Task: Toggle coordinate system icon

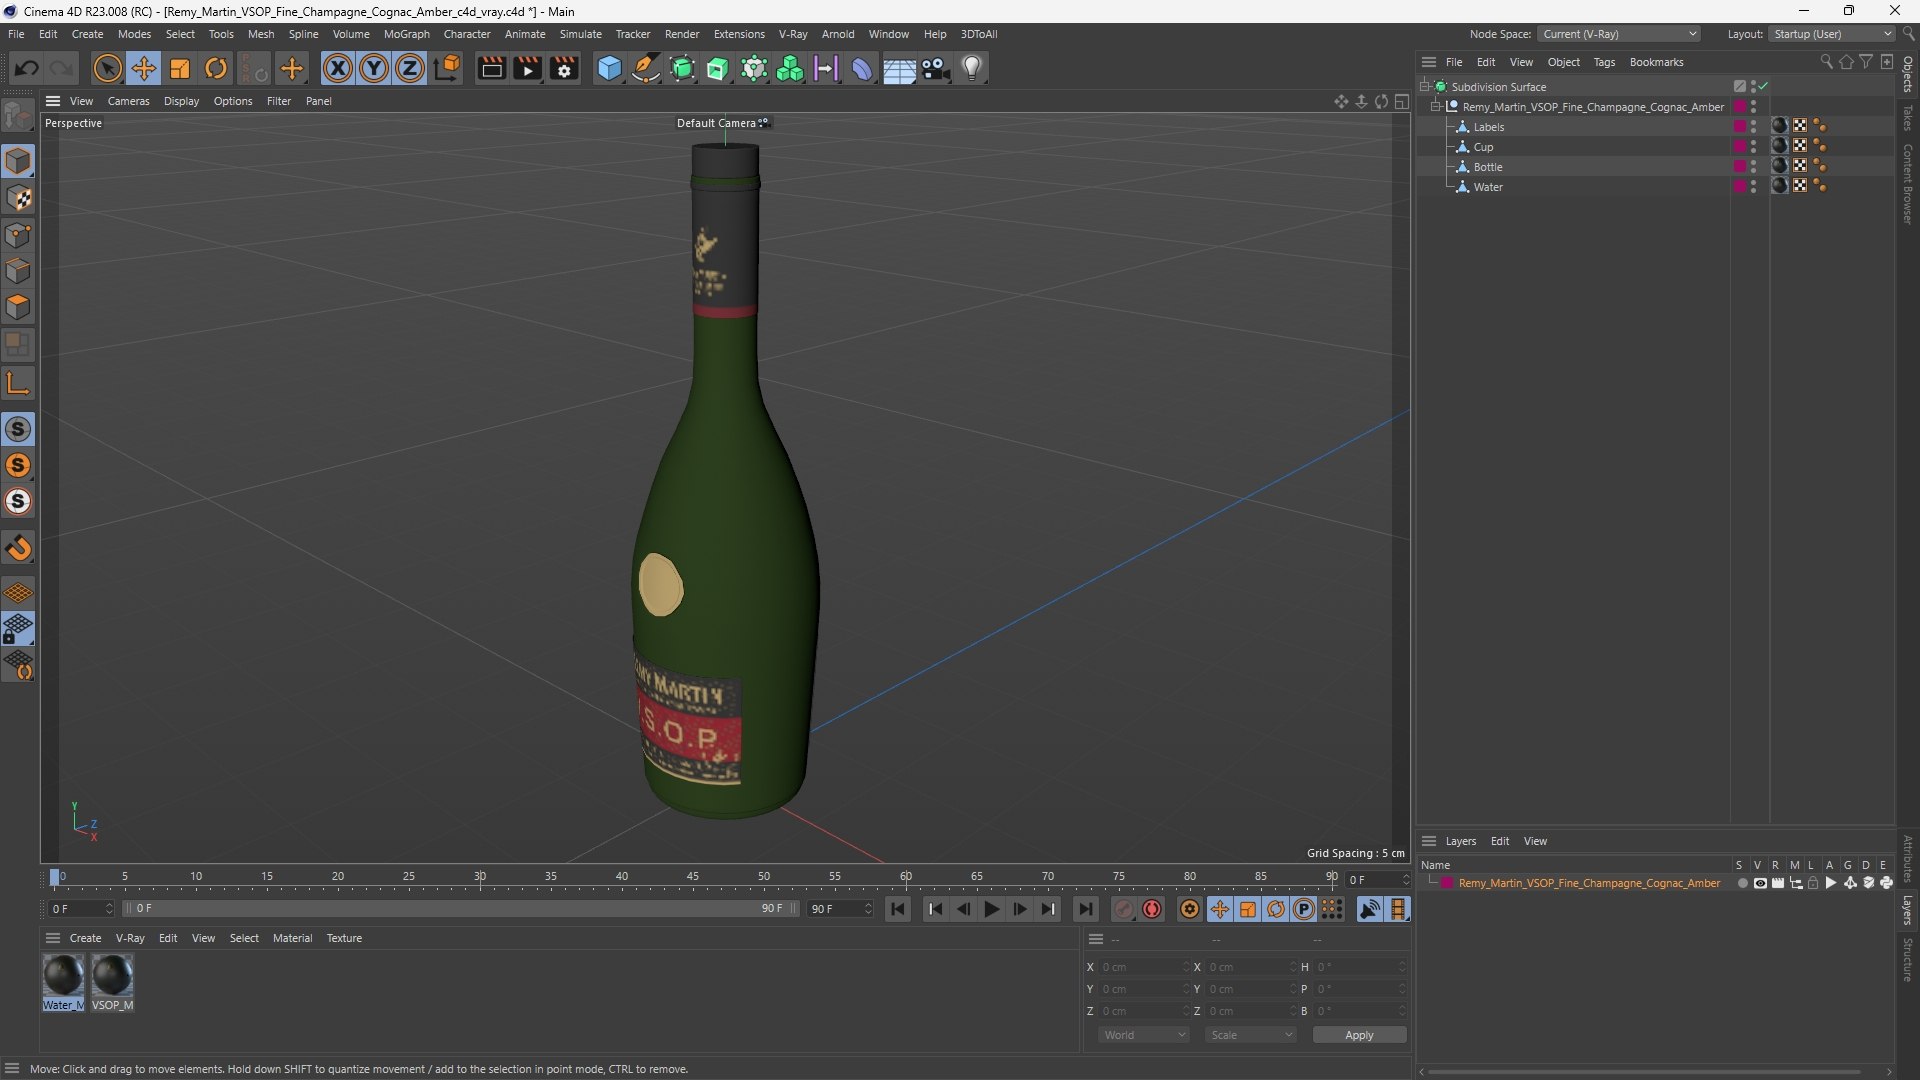Action: pos(447,68)
